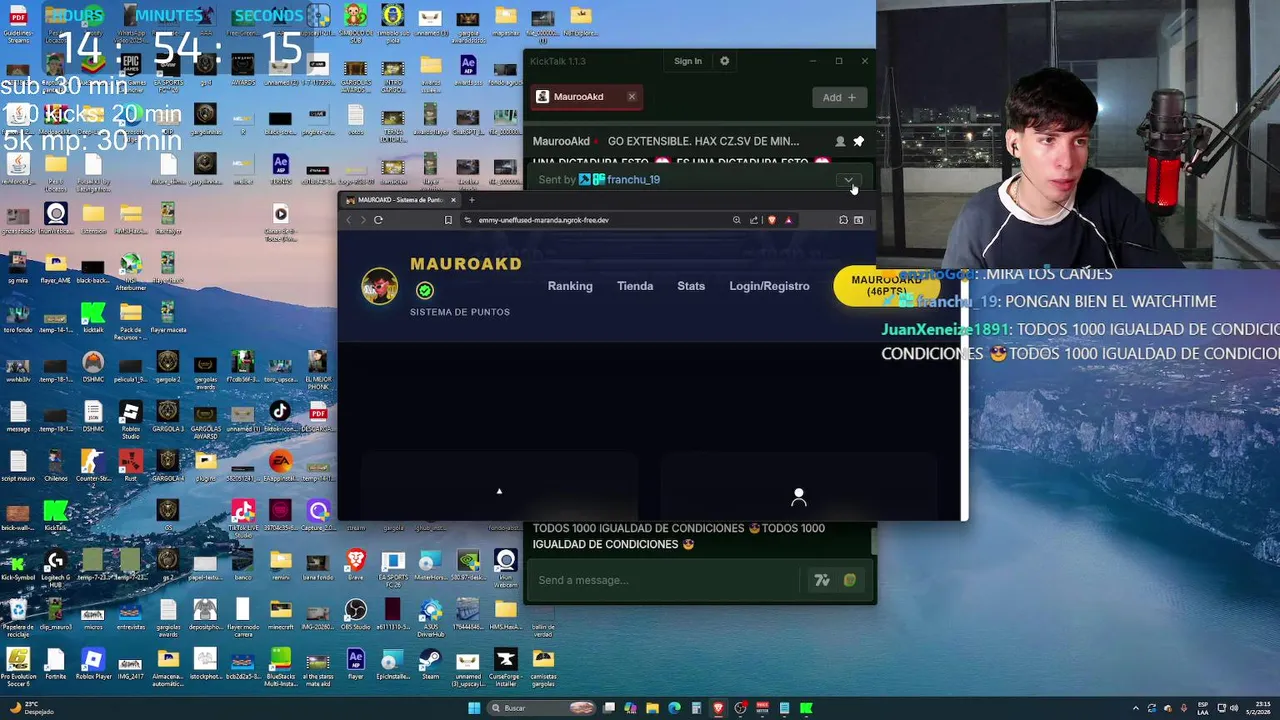Open Kick app in taskbar
The image size is (1280, 720).
[x=806, y=708]
